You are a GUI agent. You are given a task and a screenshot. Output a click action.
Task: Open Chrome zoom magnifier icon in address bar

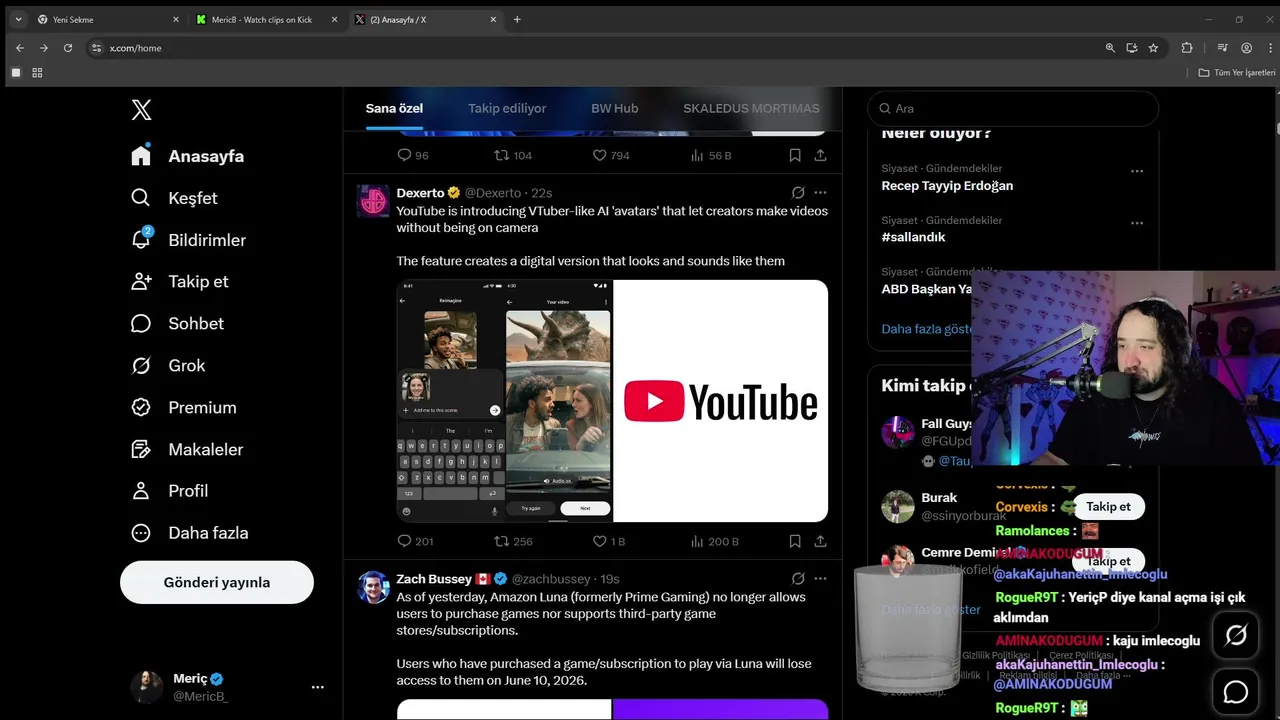[x=1109, y=48]
